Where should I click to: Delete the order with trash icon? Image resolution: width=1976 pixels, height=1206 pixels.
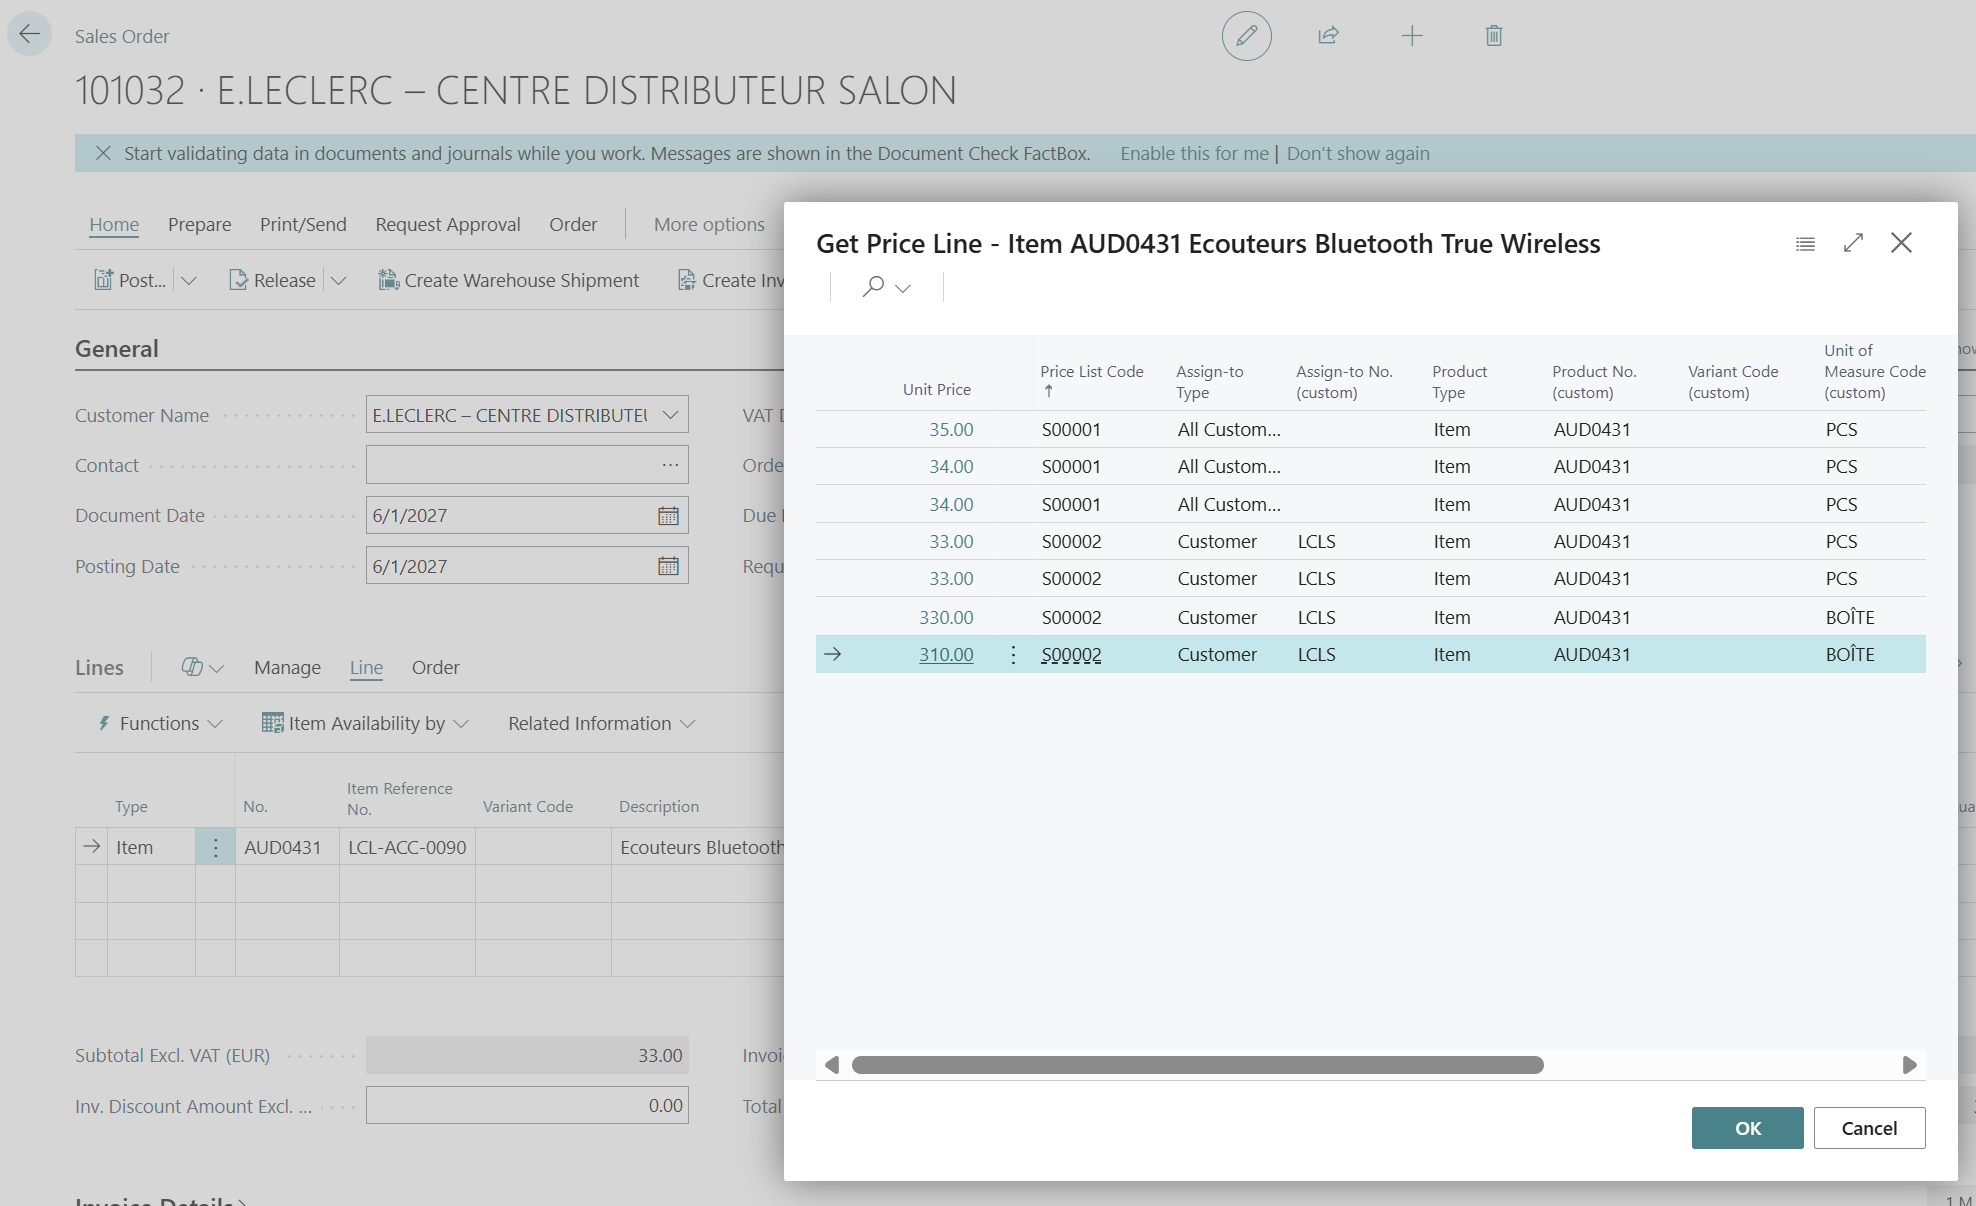coord(1494,36)
